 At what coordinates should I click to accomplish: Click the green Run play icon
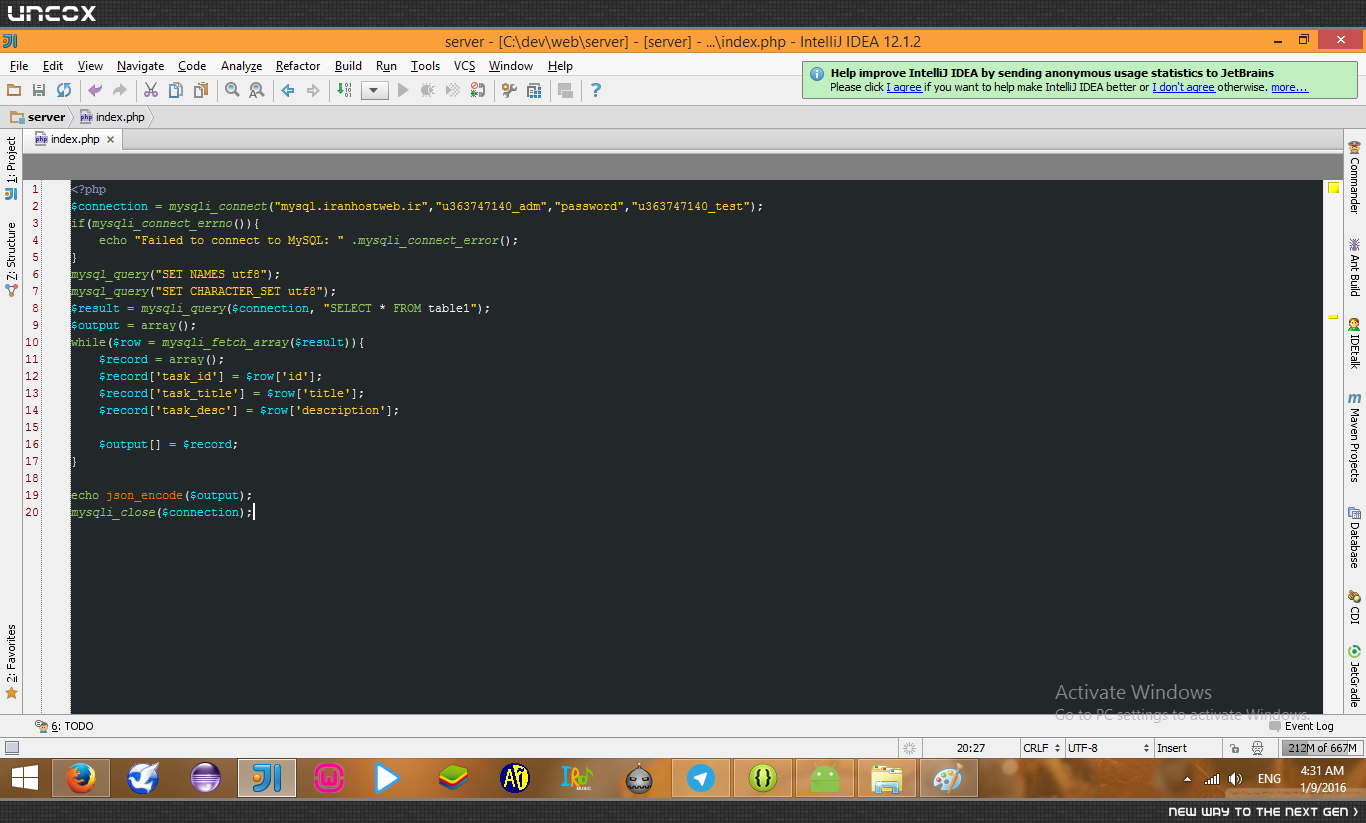[x=403, y=90]
